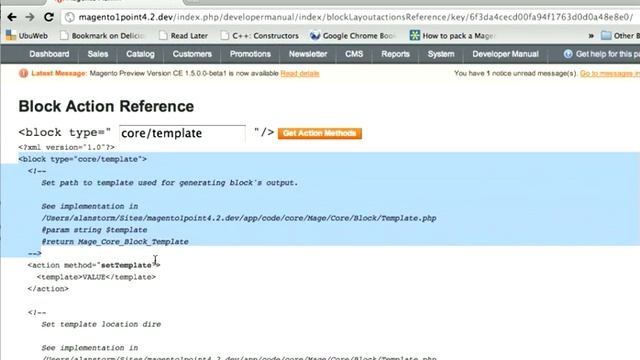Image resolution: width=640 pixels, height=360 pixels.
Task: Go back with the browser back arrow
Action: (12, 17)
